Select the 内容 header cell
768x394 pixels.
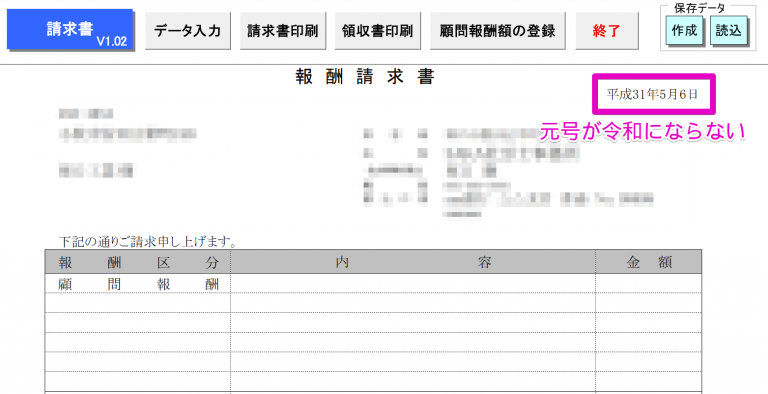point(413,262)
